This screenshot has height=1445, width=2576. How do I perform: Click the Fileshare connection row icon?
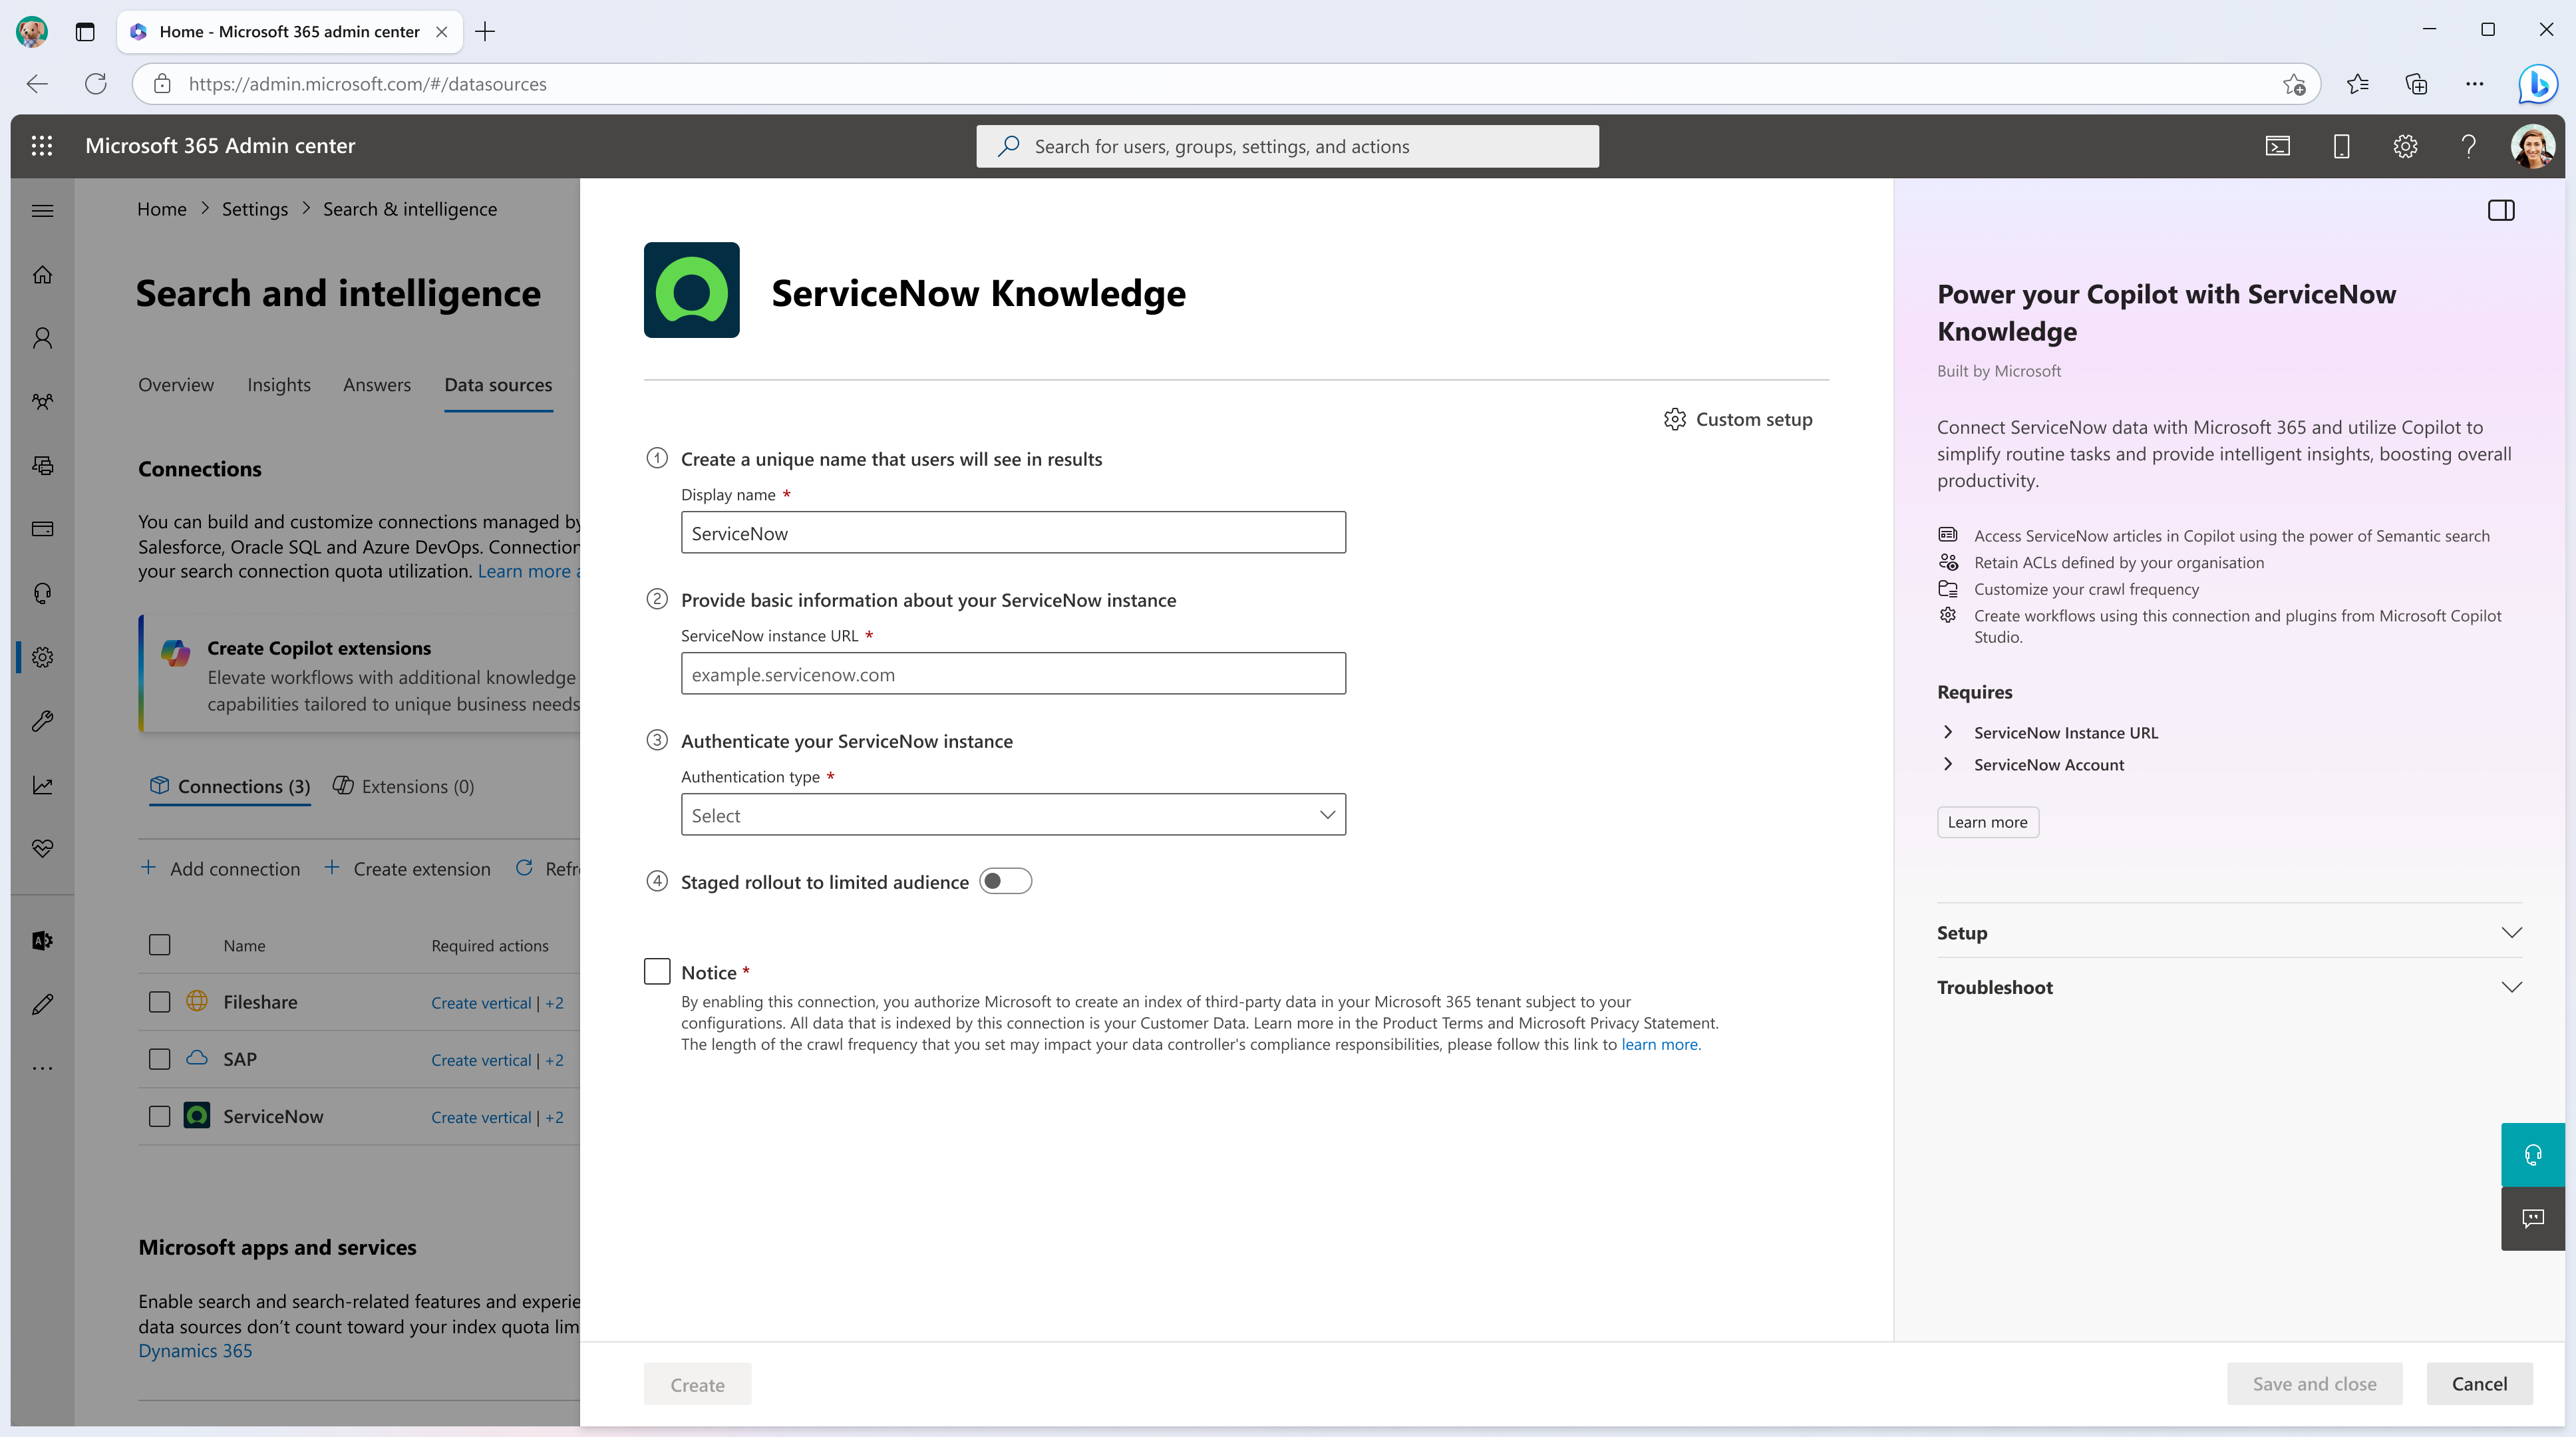click(x=196, y=1001)
